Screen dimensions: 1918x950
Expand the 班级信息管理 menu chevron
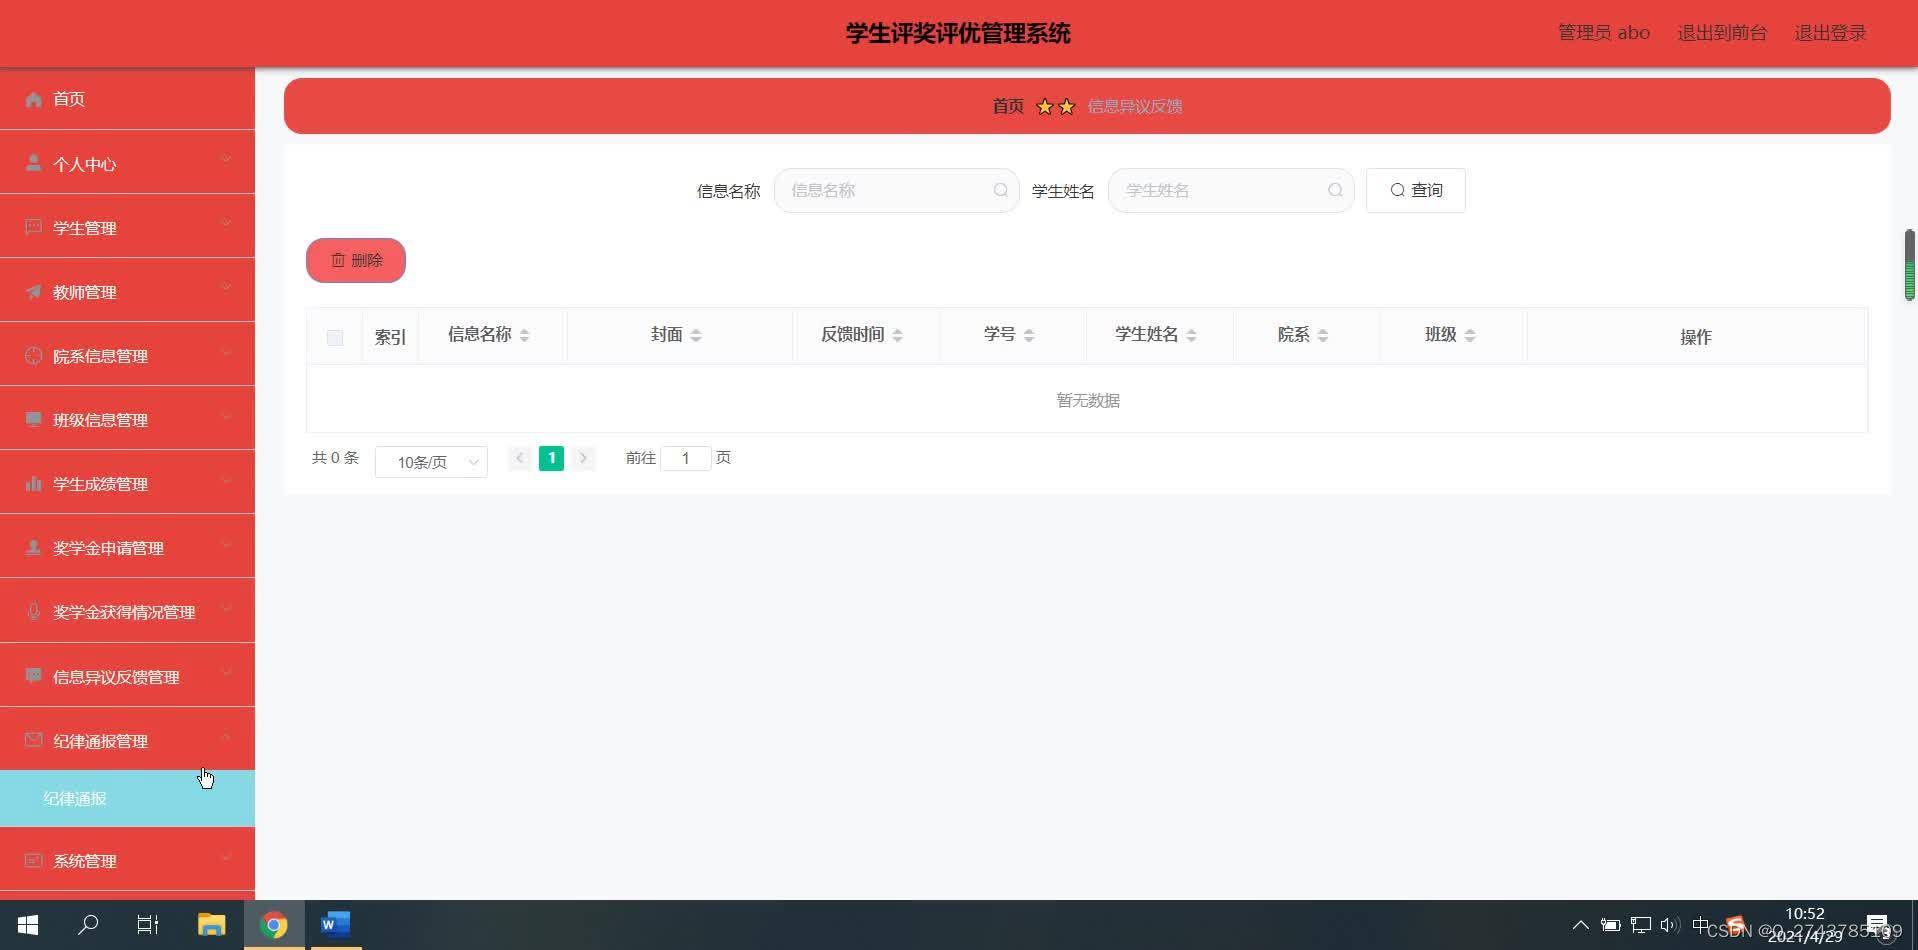(x=226, y=415)
